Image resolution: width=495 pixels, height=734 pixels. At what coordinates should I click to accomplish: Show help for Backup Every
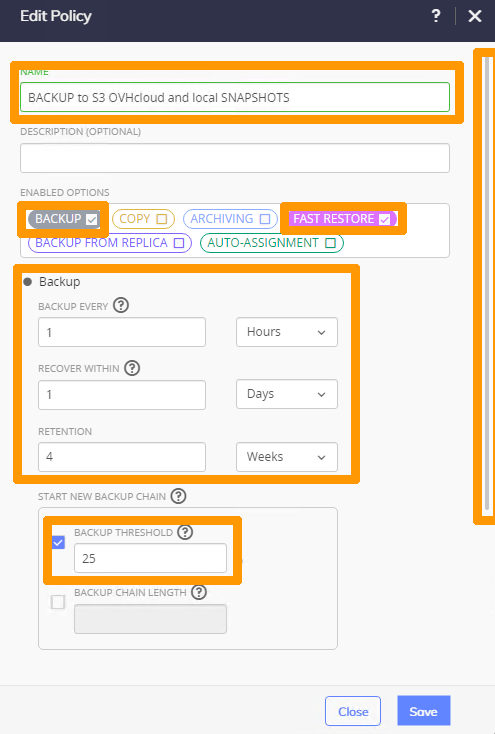point(121,306)
